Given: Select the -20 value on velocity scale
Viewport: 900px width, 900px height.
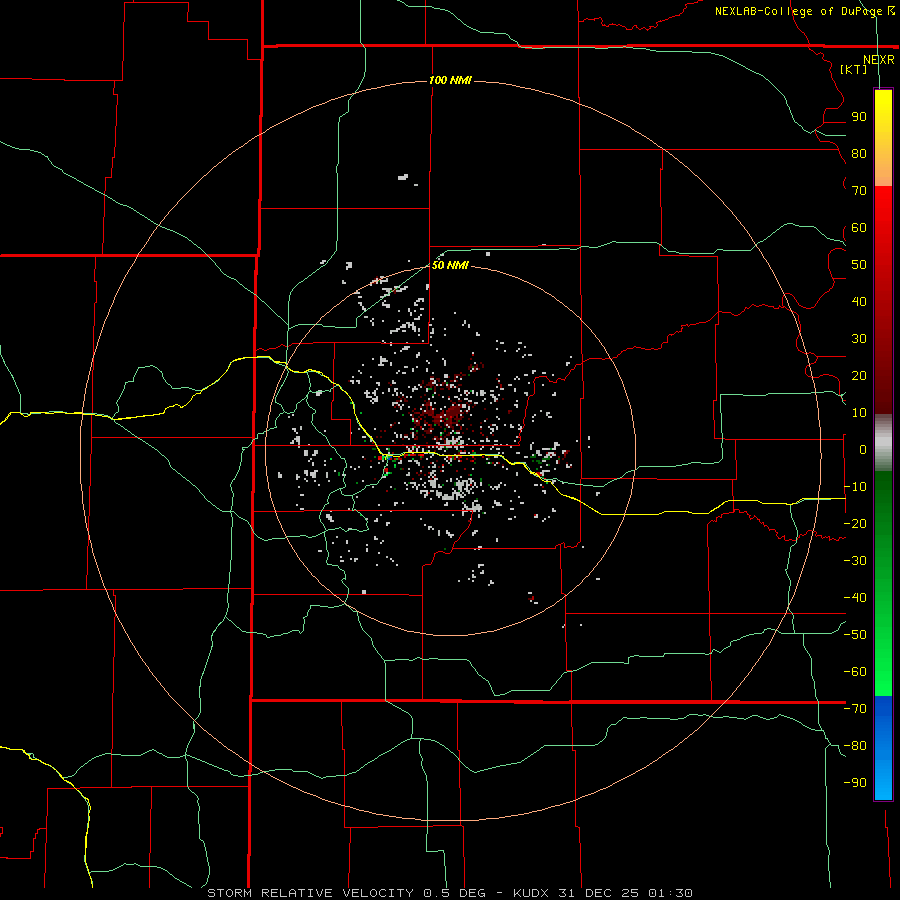Looking at the screenshot, I should [855, 524].
